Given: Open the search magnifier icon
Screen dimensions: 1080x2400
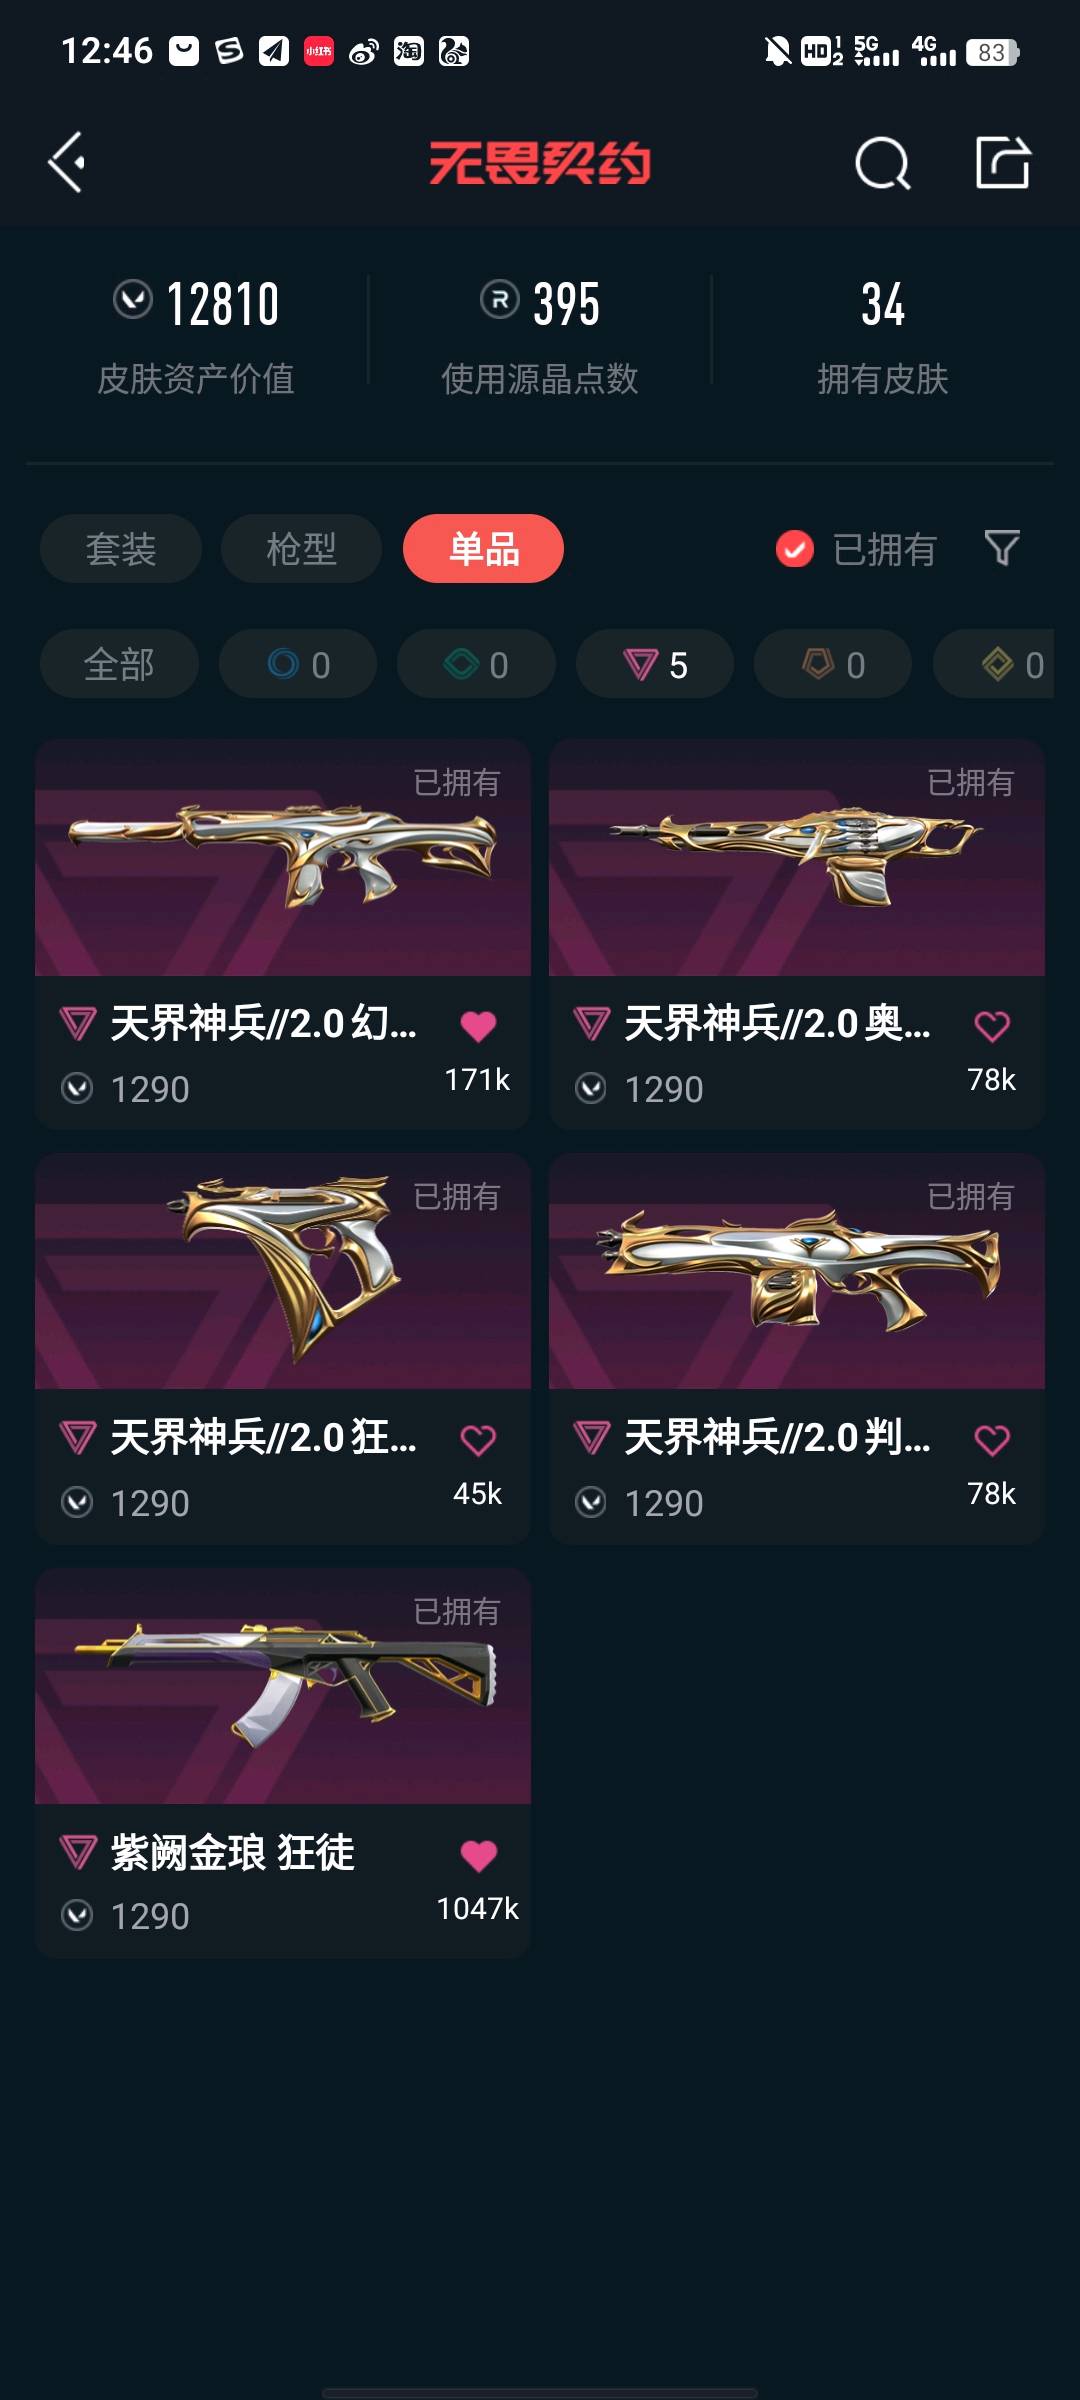Looking at the screenshot, I should (882, 162).
